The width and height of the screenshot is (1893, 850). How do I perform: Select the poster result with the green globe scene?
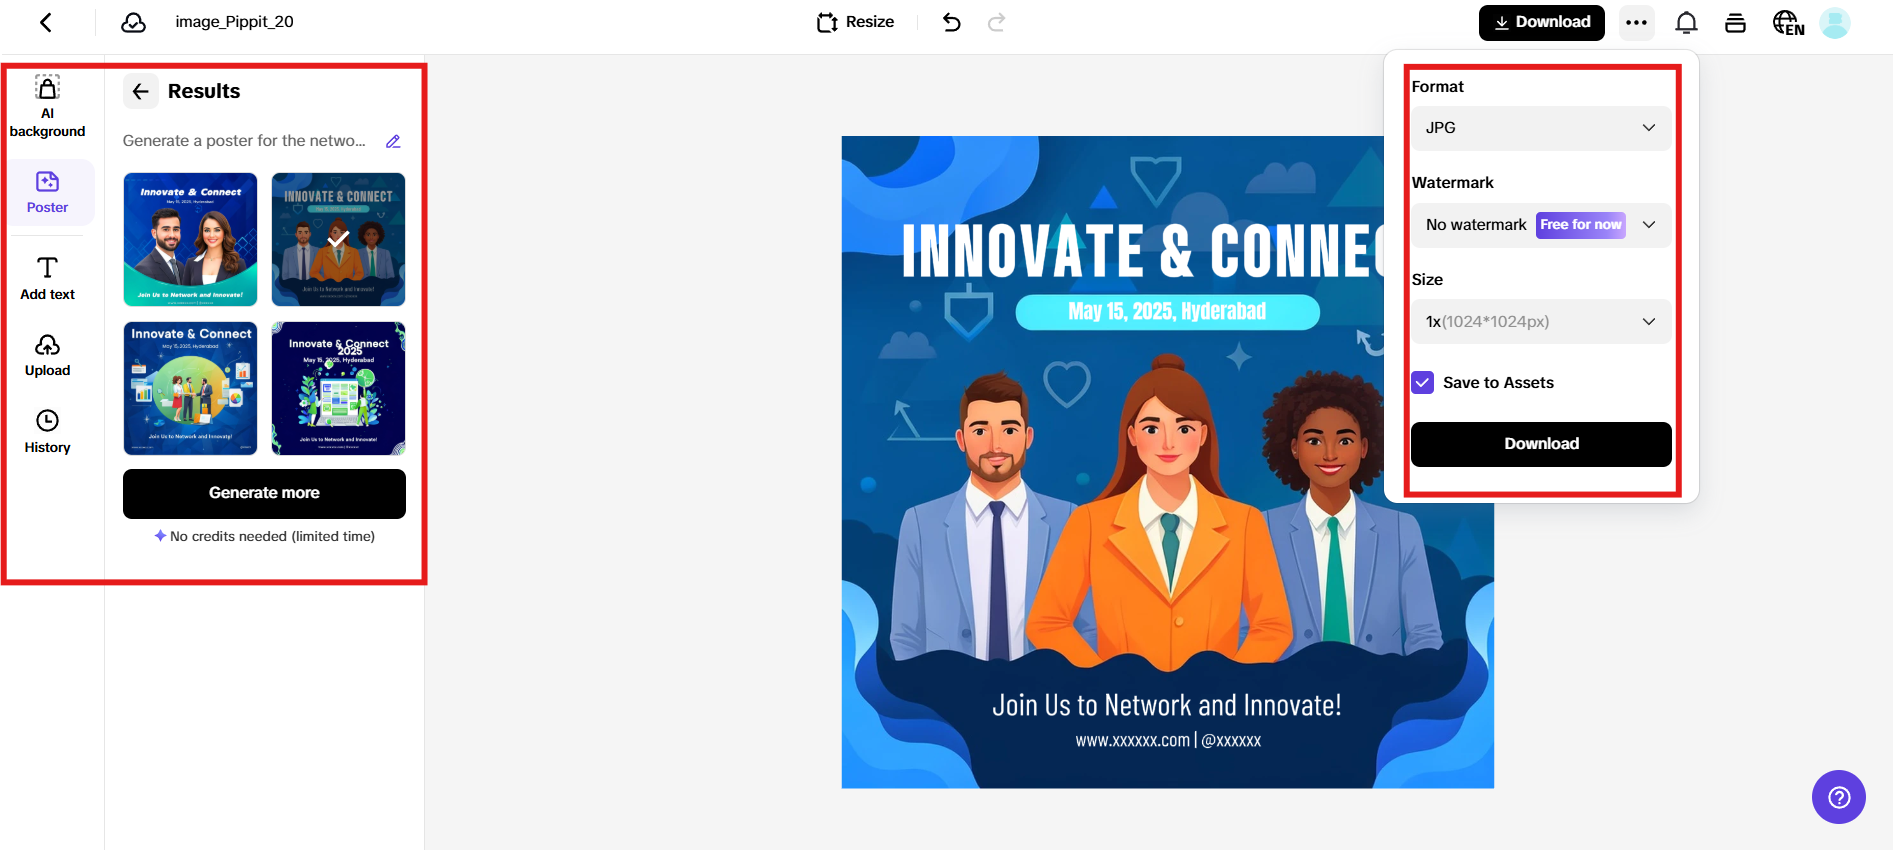coord(190,388)
